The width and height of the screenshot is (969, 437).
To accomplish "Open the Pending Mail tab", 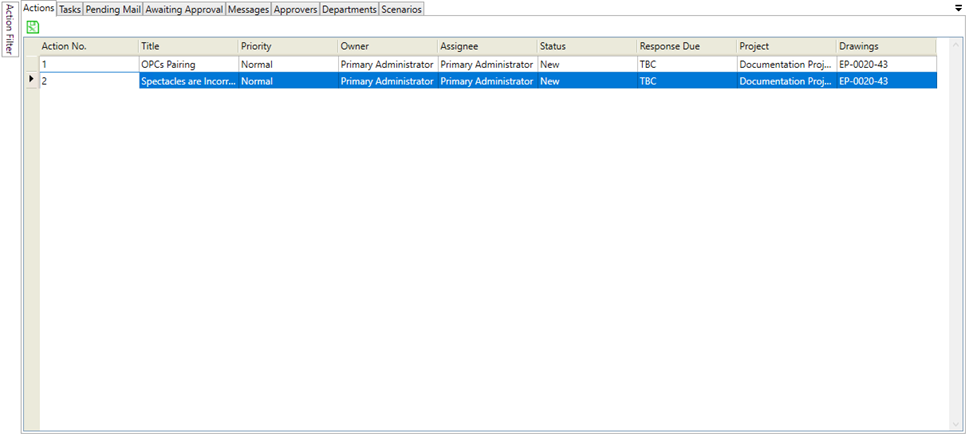I will pos(113,9).
